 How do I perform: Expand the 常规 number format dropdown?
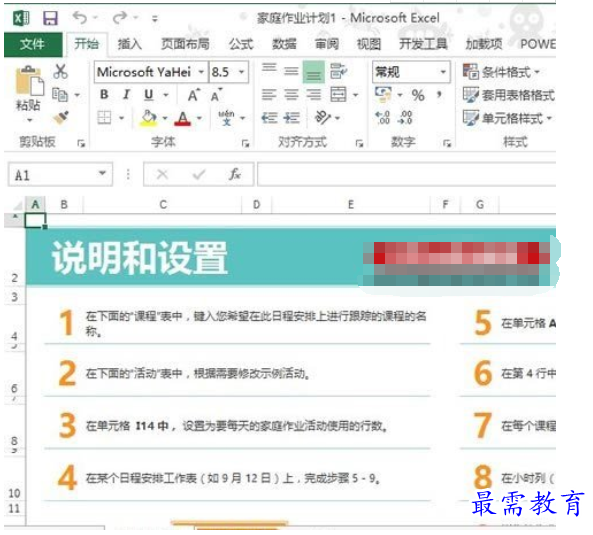[x=442, y=72]
